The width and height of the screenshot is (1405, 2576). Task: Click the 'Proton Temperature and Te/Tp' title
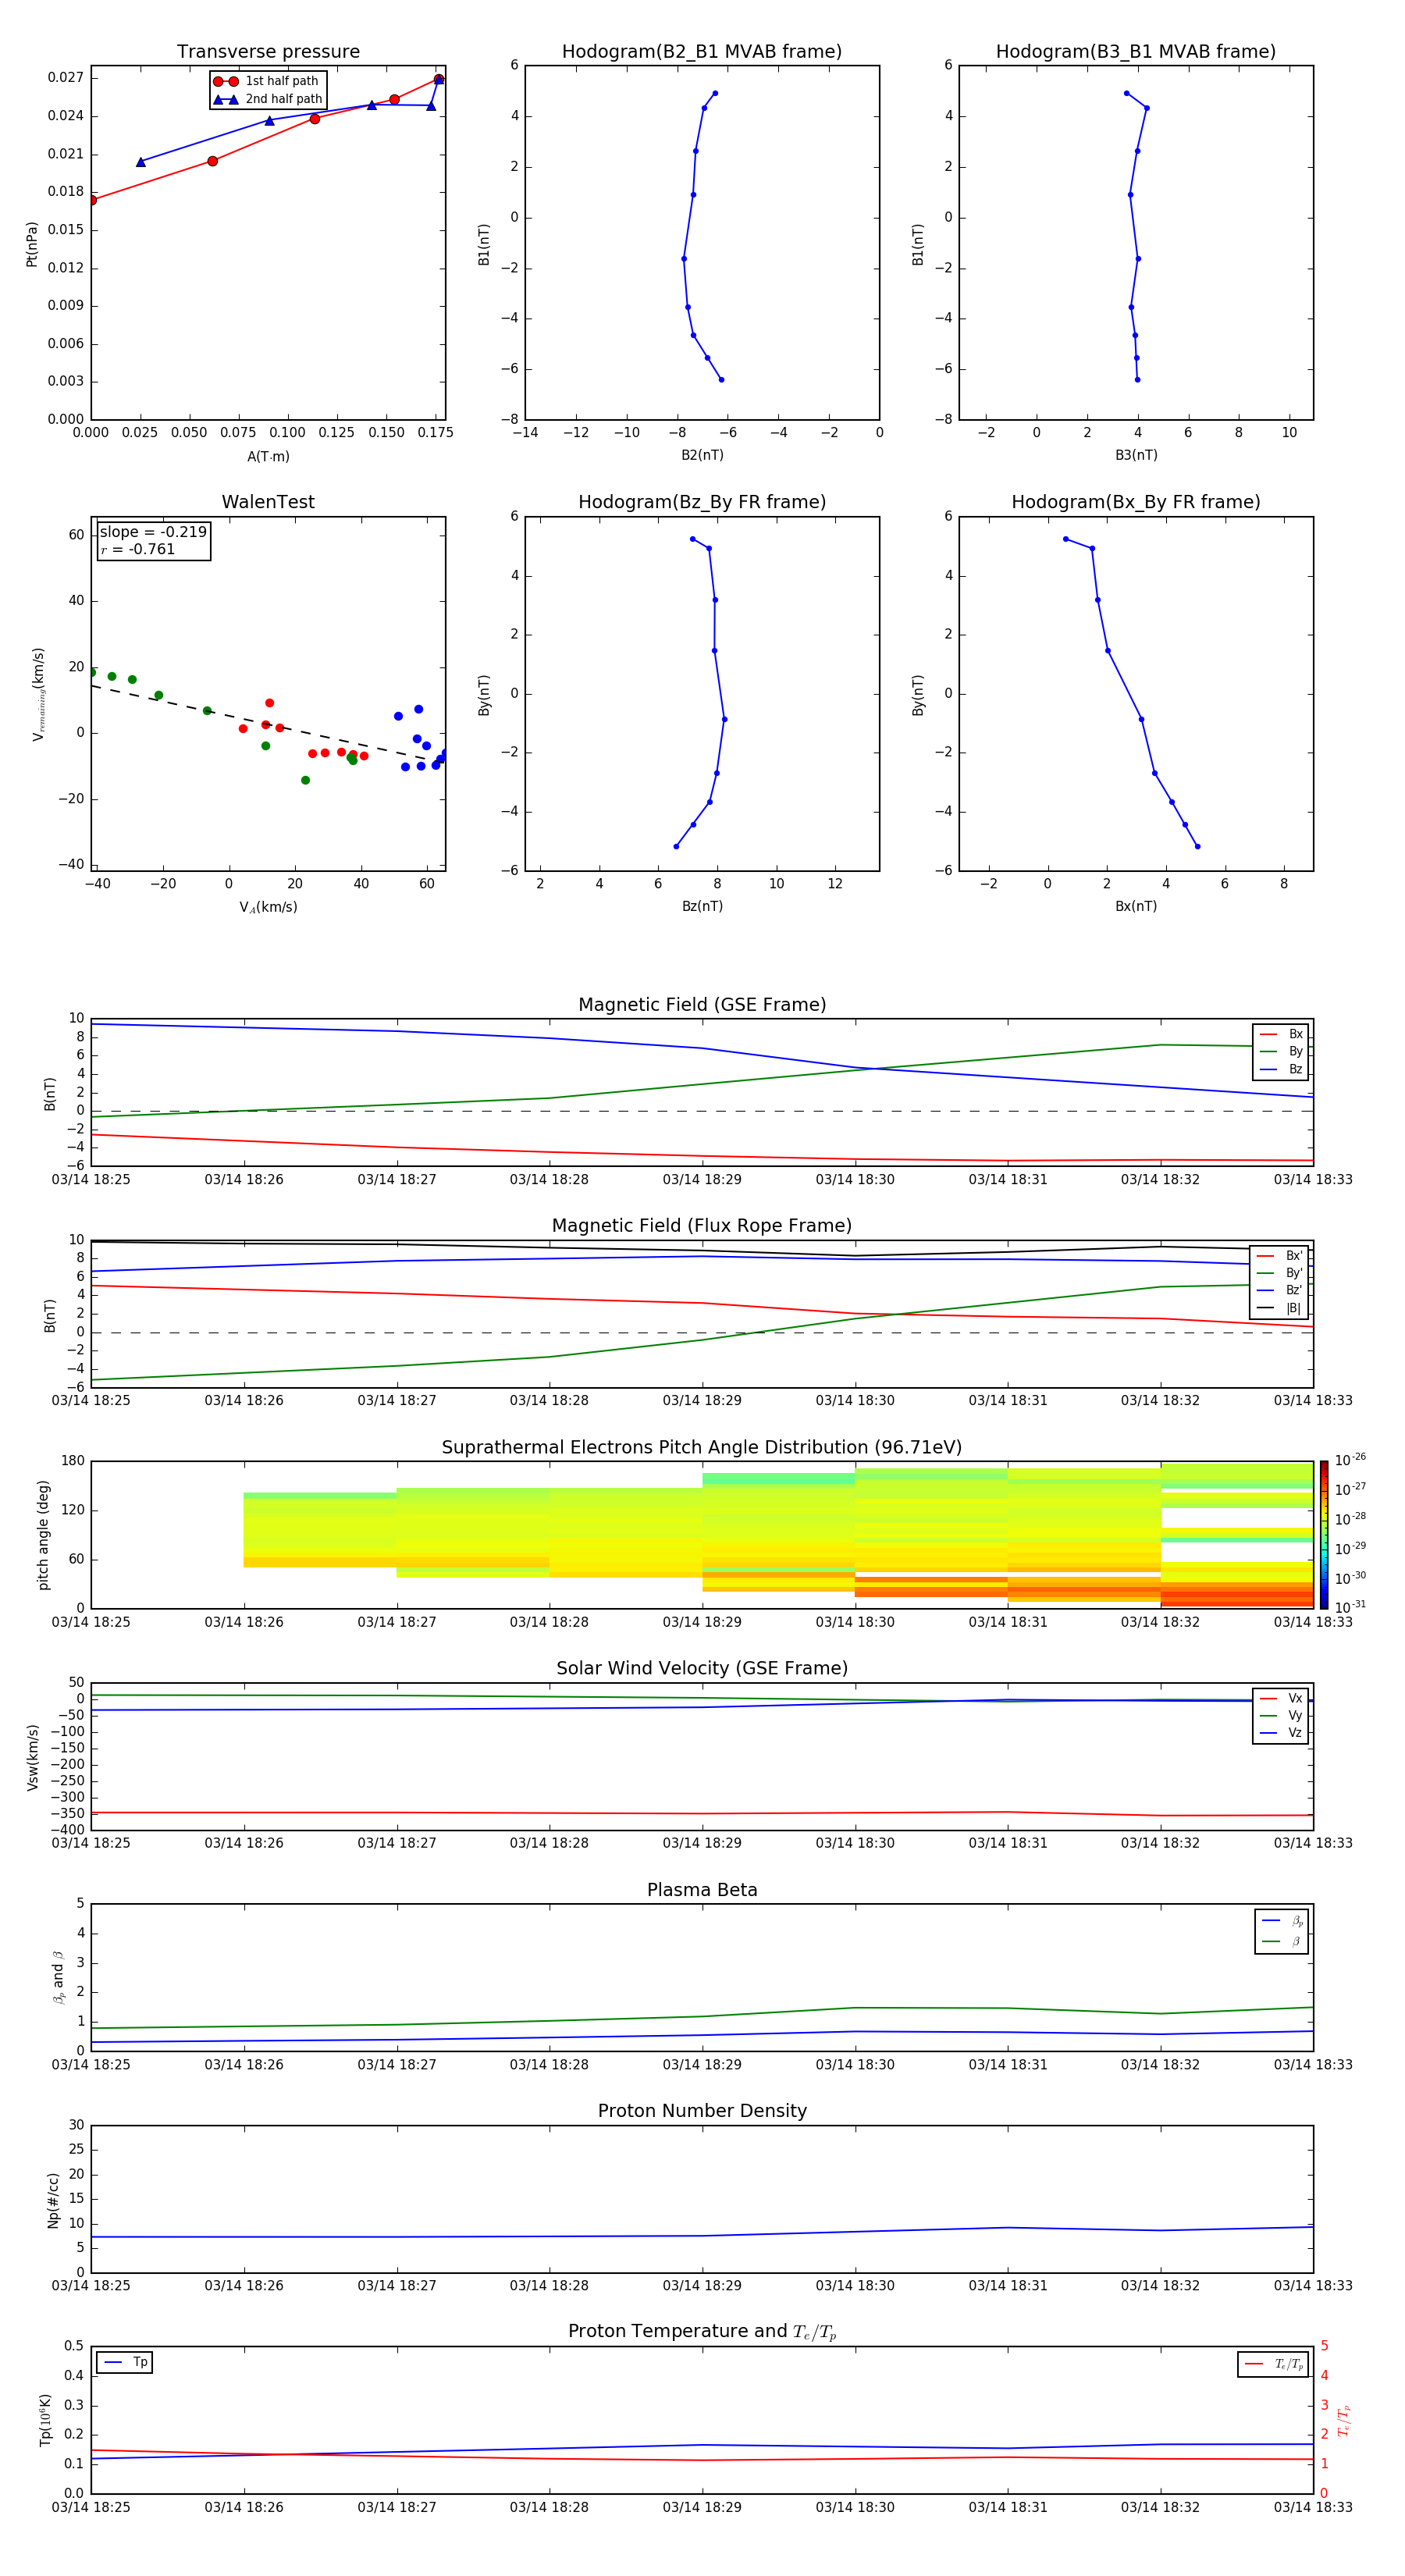[x=702, y=2332]
